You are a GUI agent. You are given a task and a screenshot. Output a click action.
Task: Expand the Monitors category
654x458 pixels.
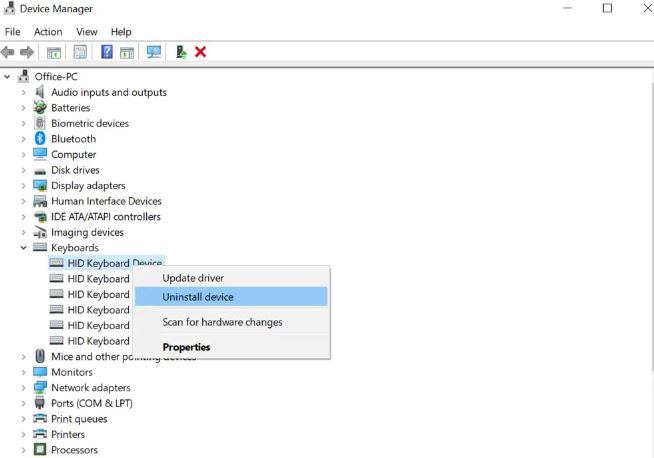coord(24,372)
